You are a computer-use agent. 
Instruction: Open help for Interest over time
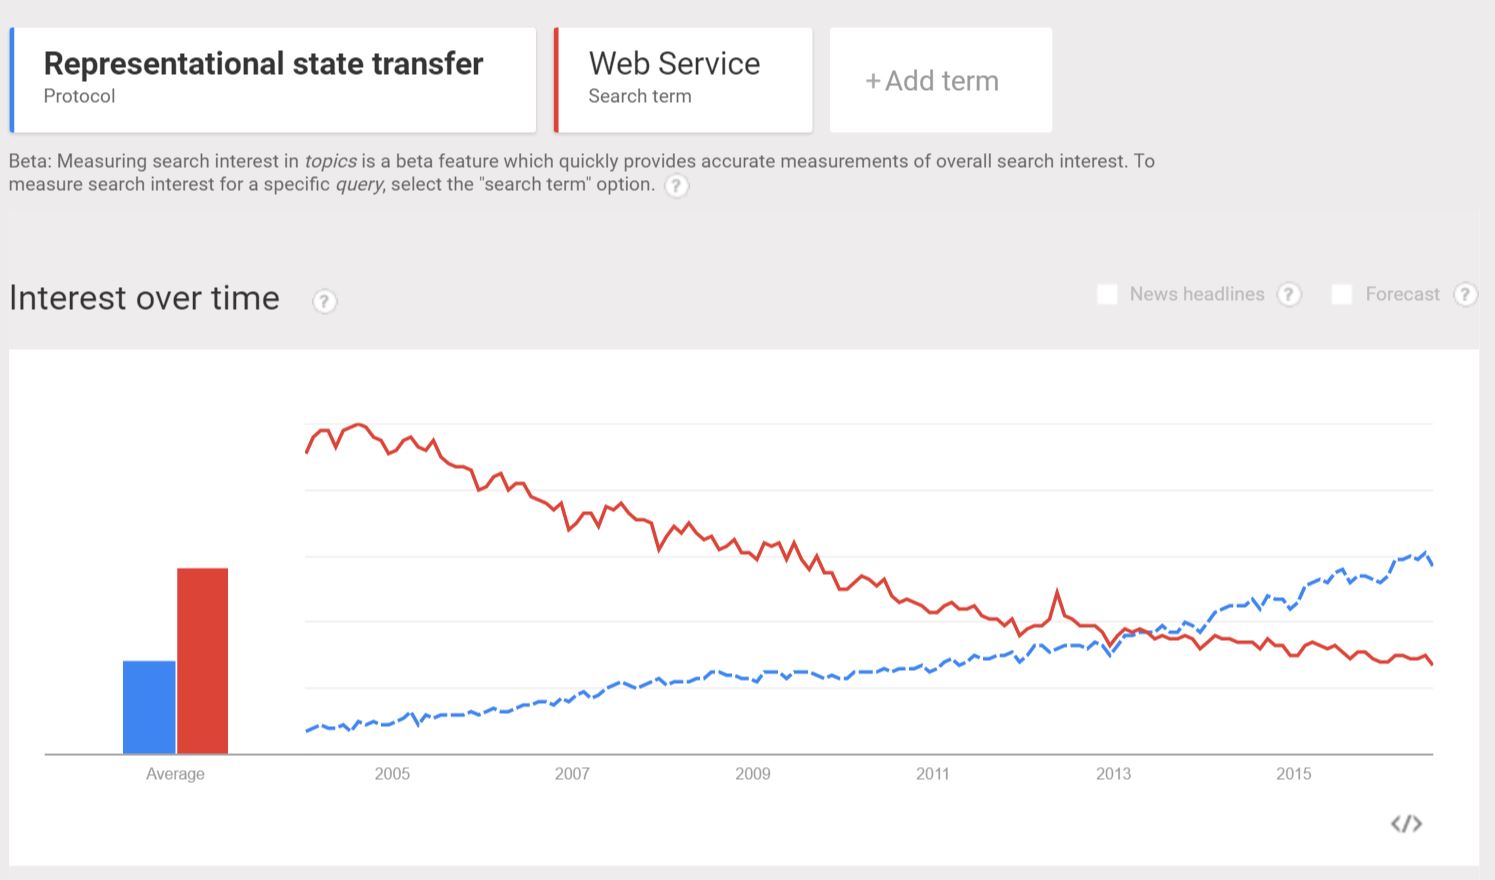click(324, 301)
